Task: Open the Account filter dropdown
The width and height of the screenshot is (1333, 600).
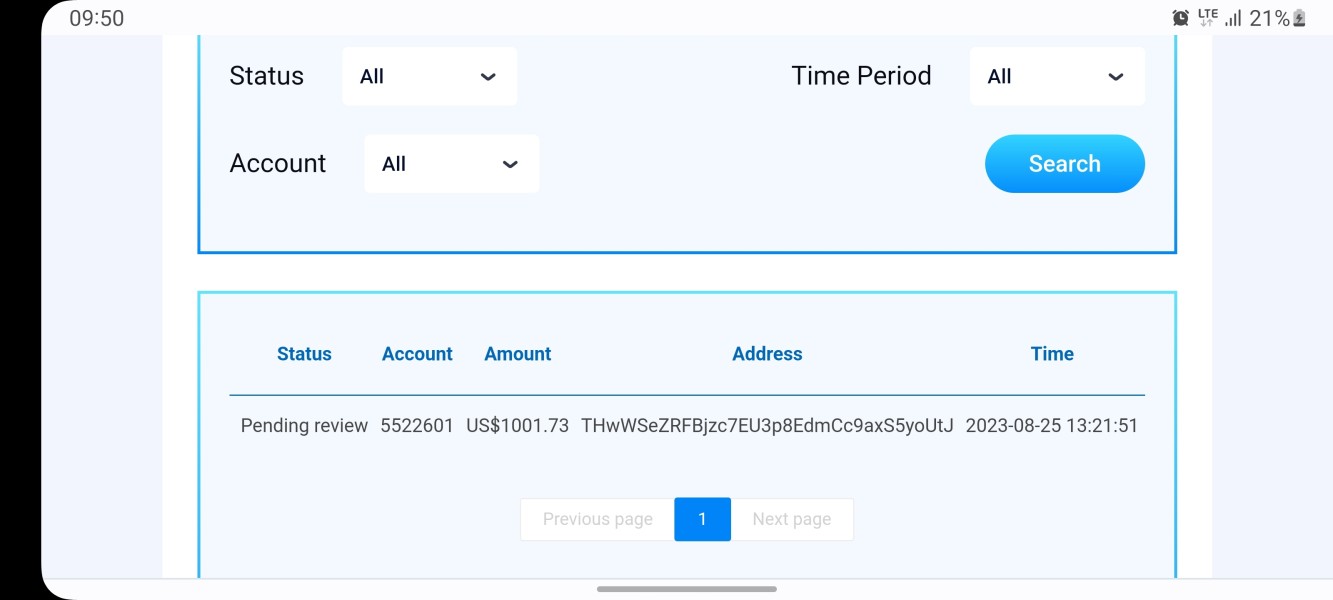Action: 451,164
